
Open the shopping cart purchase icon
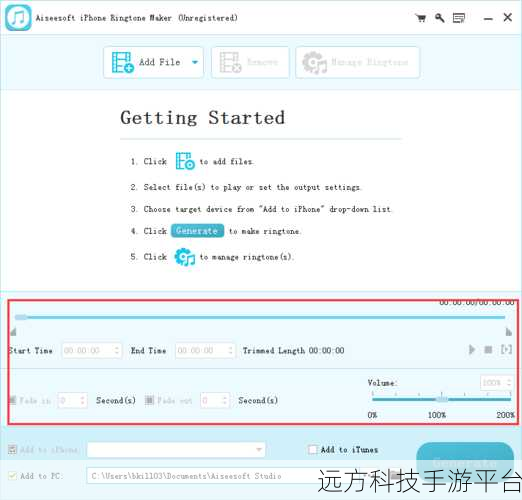click(421, 18)
